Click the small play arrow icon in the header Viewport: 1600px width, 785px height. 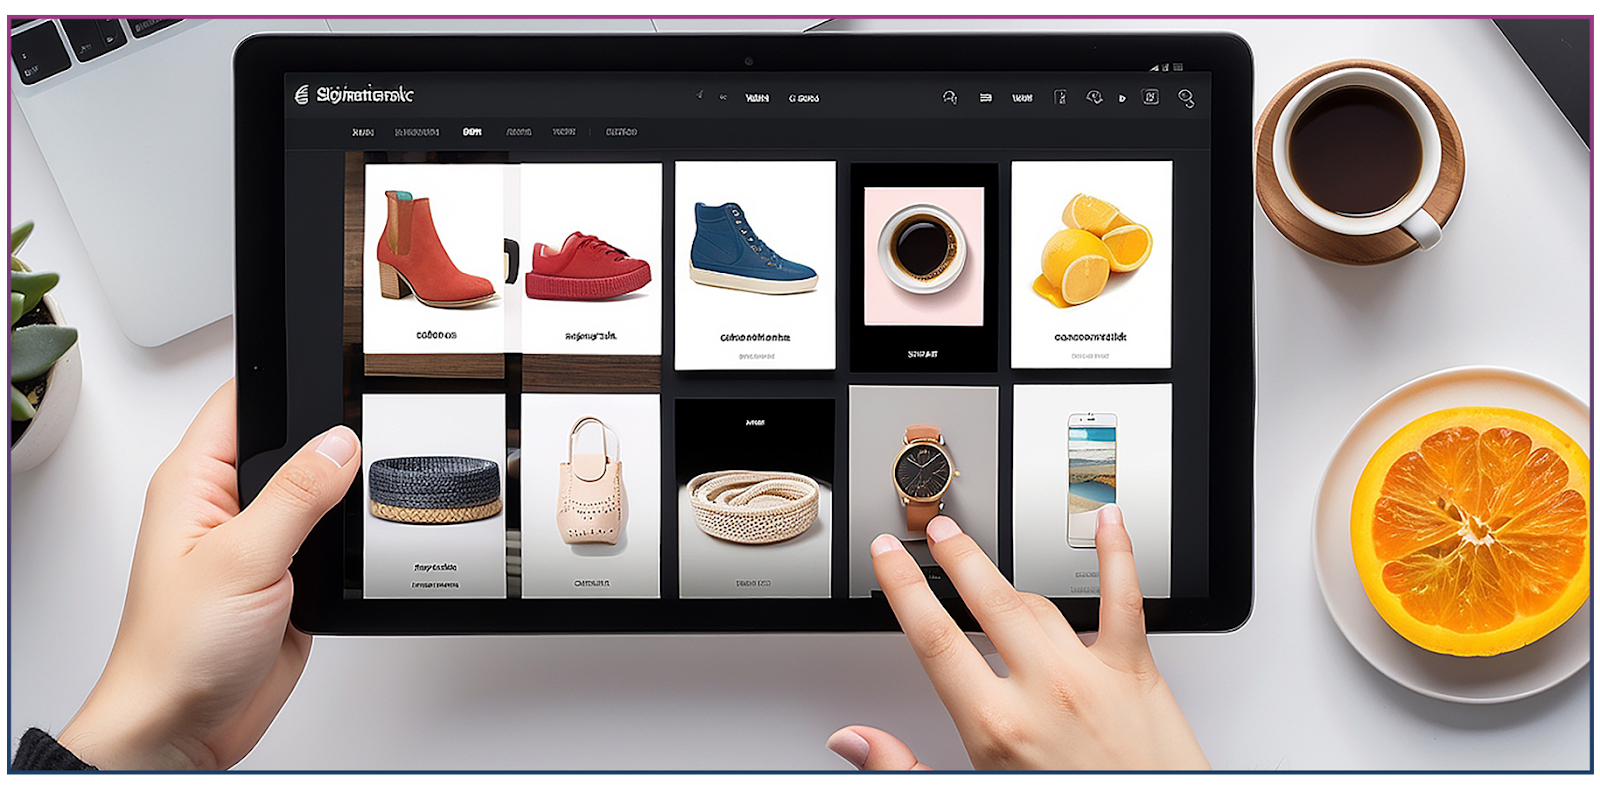click(1122, 99)
